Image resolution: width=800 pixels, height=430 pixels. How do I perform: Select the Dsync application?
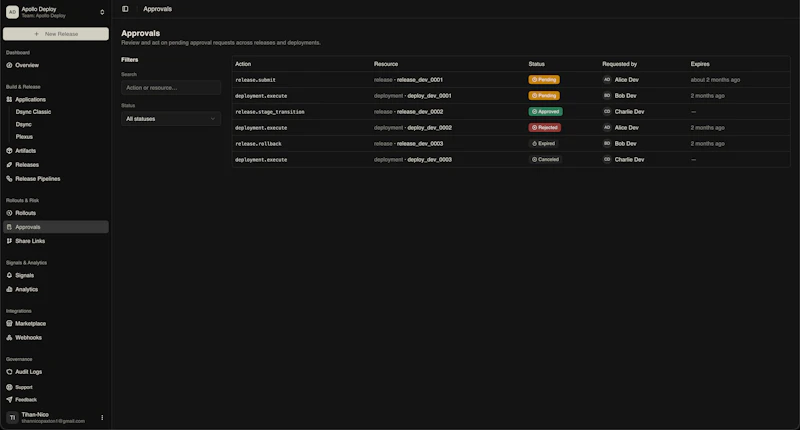click(23, 124)
